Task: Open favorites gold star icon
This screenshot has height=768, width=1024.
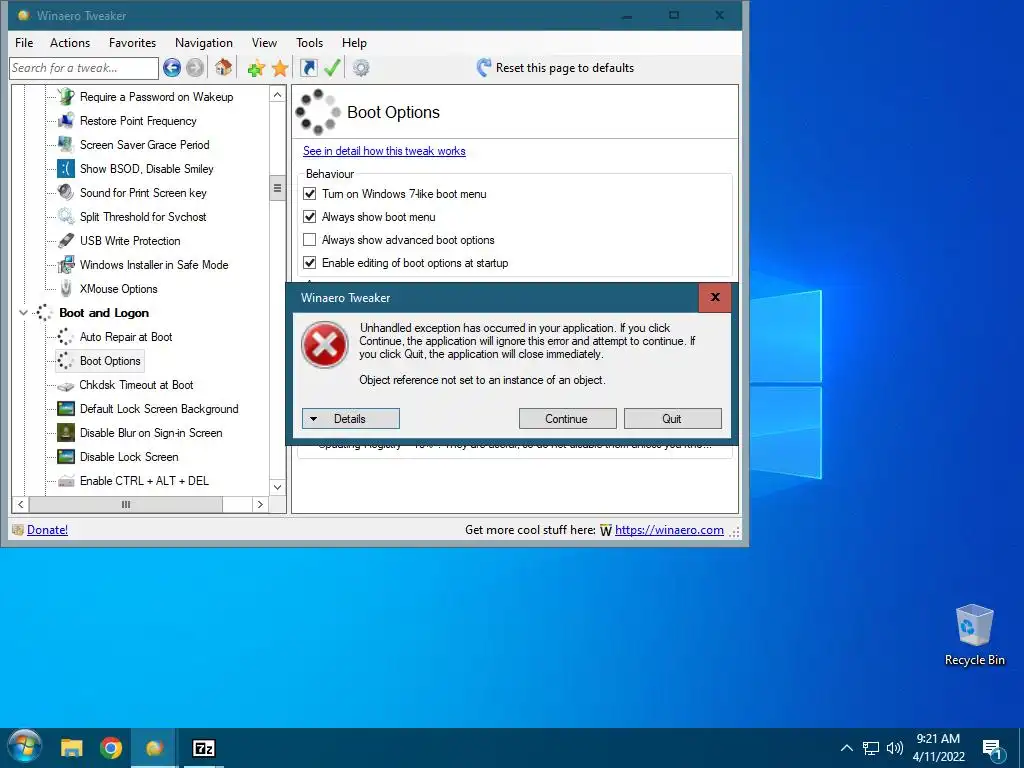Action: click(280, 68)
